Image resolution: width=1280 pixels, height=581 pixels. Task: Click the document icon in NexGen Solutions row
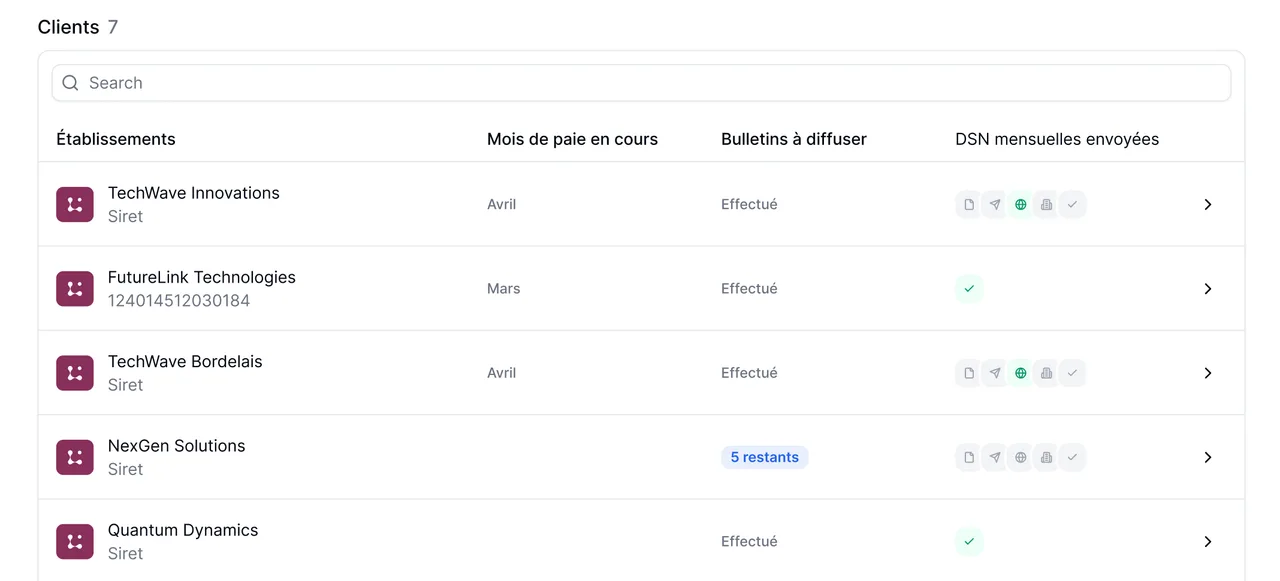[968, 457]
